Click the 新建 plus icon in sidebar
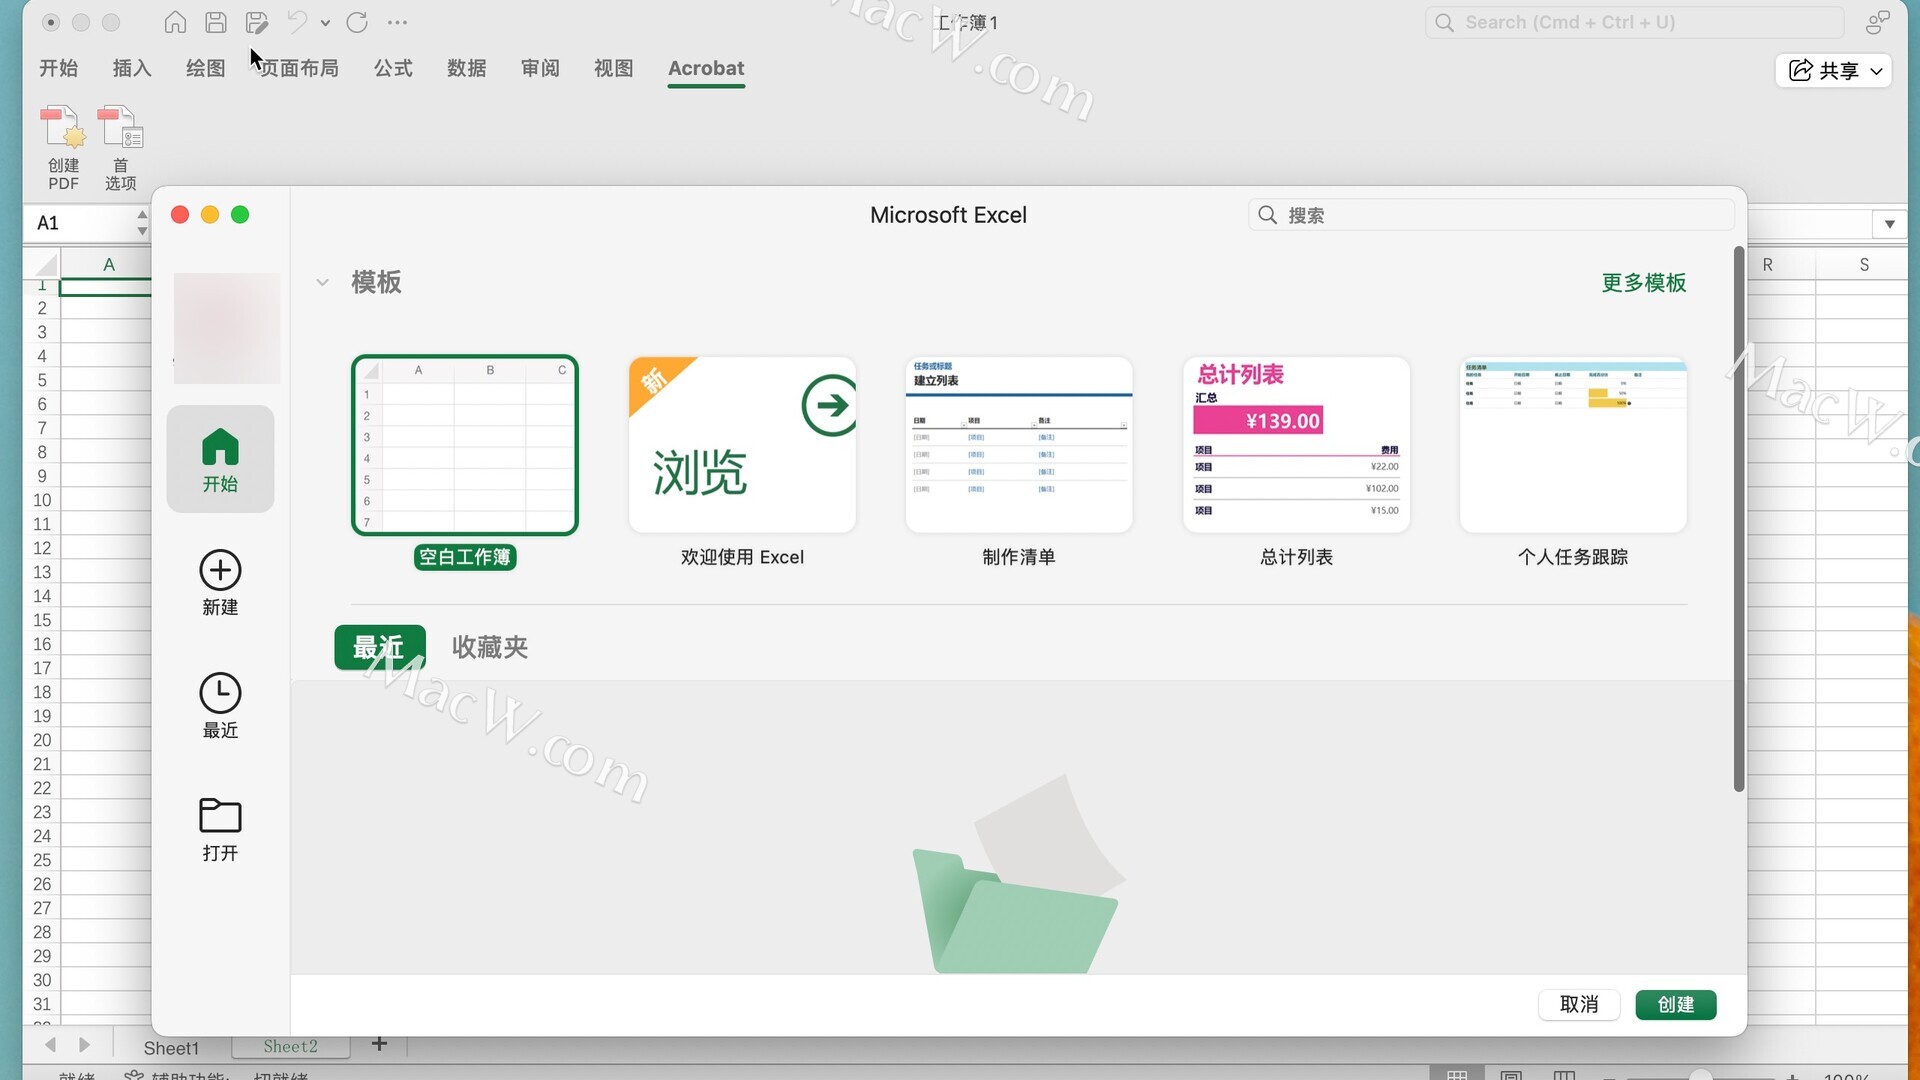This screenshot has width=1920, height=1080. 220,570
